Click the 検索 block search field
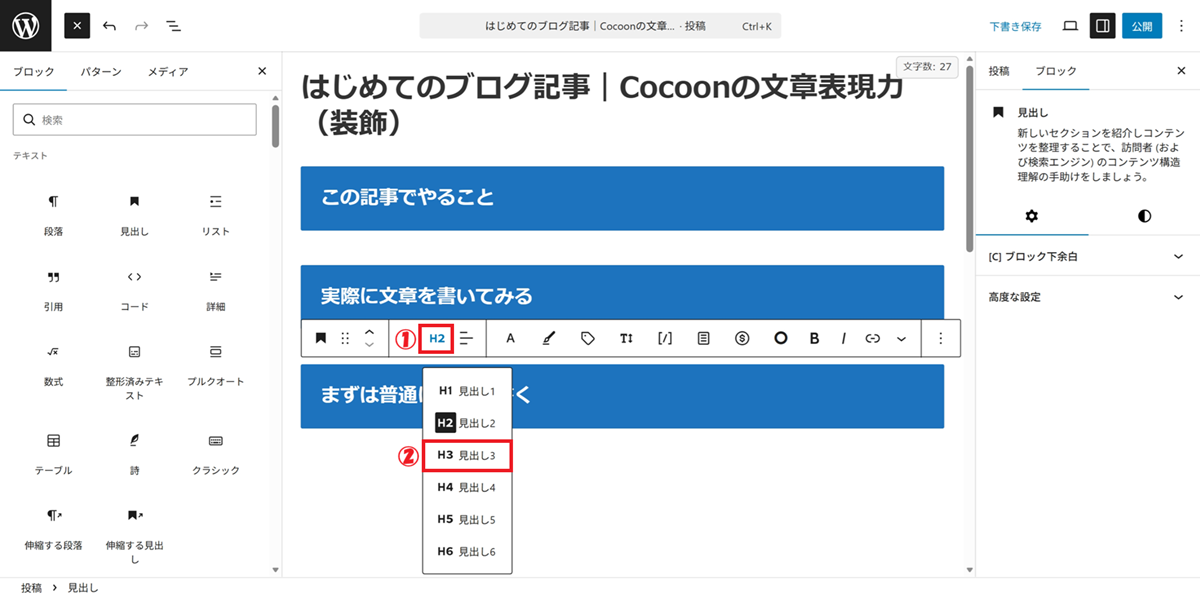This screenshot has height=597, width=1200. [x=135, y=120]
